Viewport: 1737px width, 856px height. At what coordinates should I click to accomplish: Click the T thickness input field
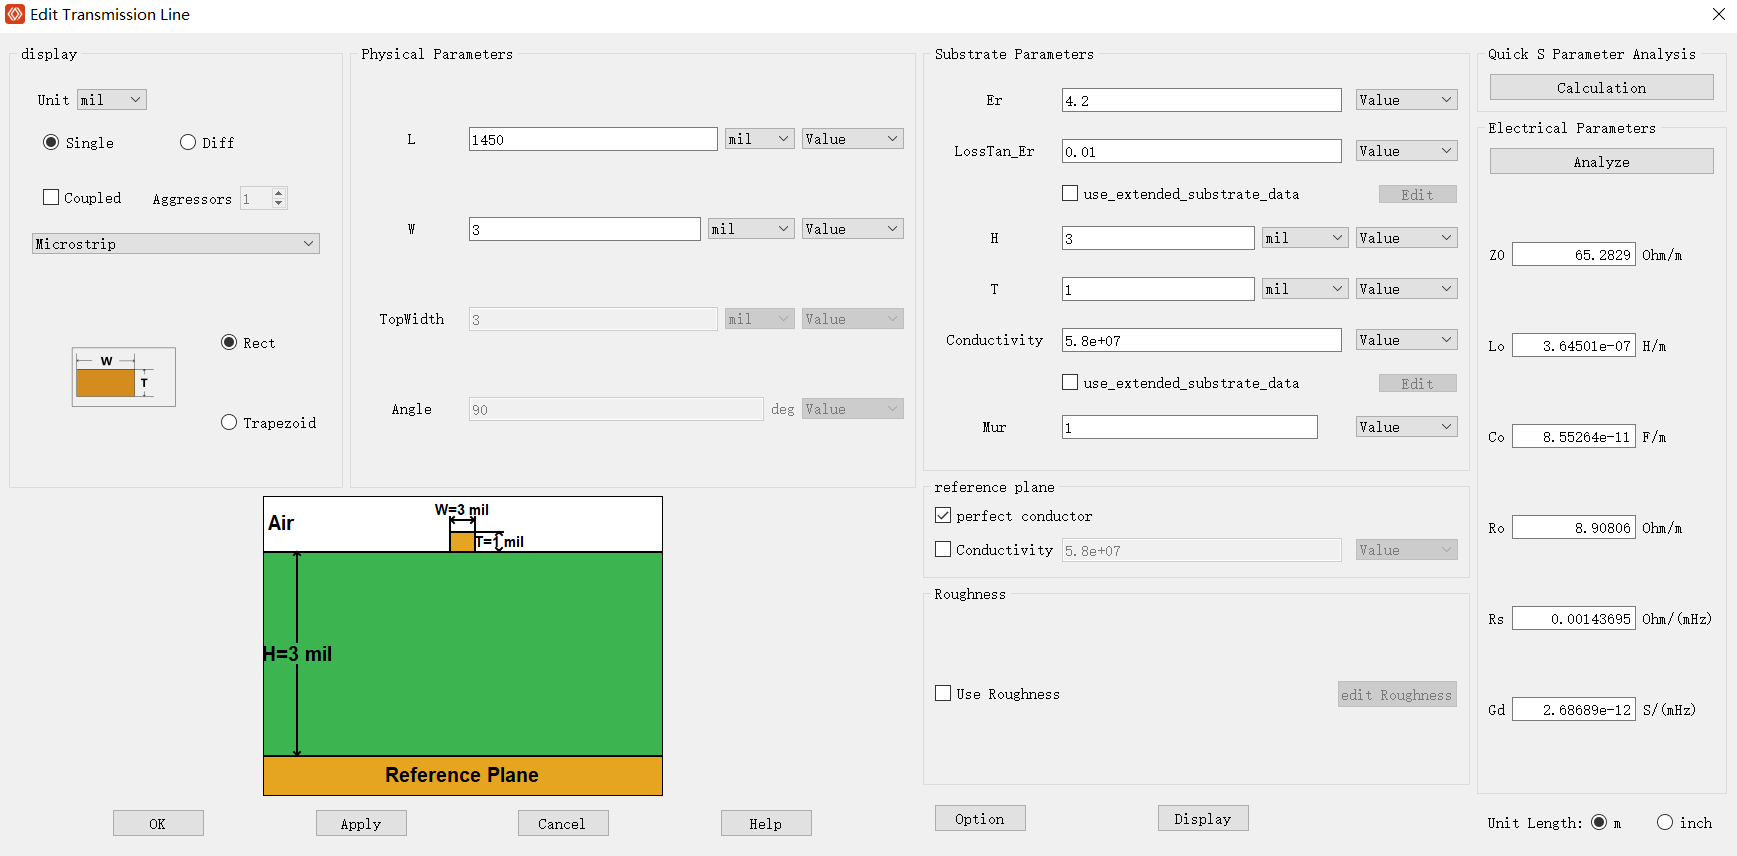pos(1158,289)
